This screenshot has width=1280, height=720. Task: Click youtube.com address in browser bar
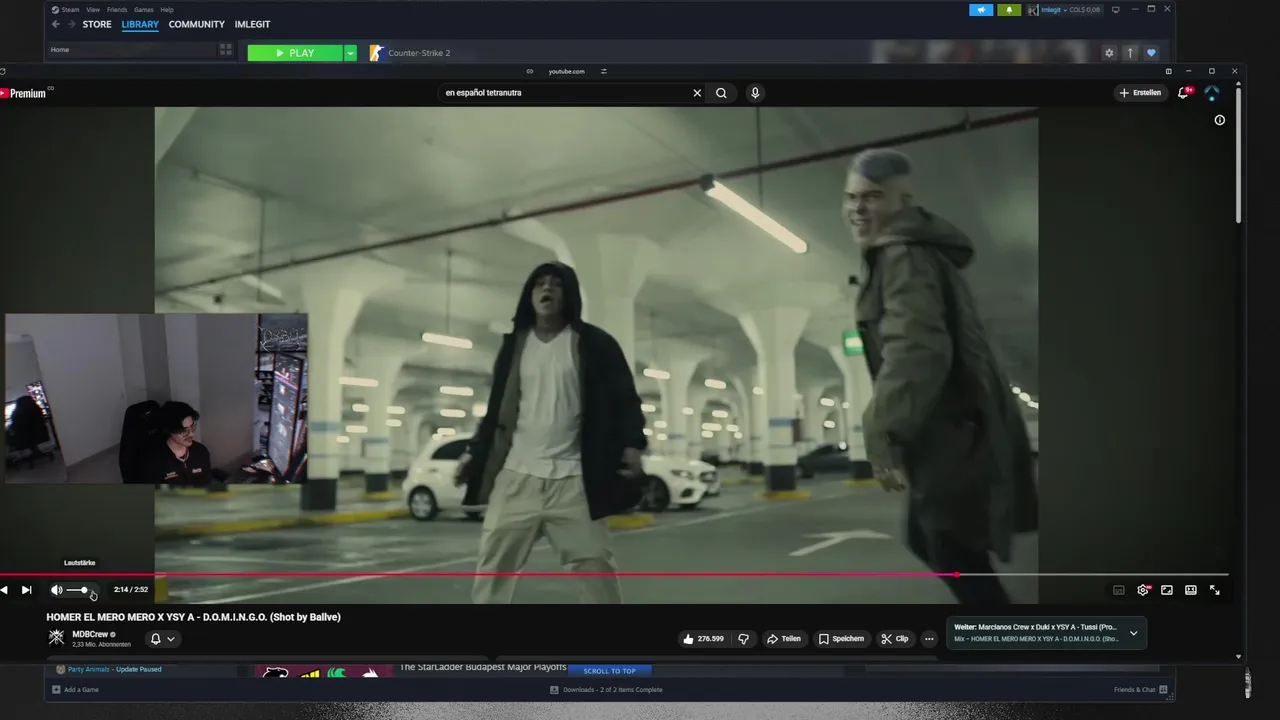(566, 72)
